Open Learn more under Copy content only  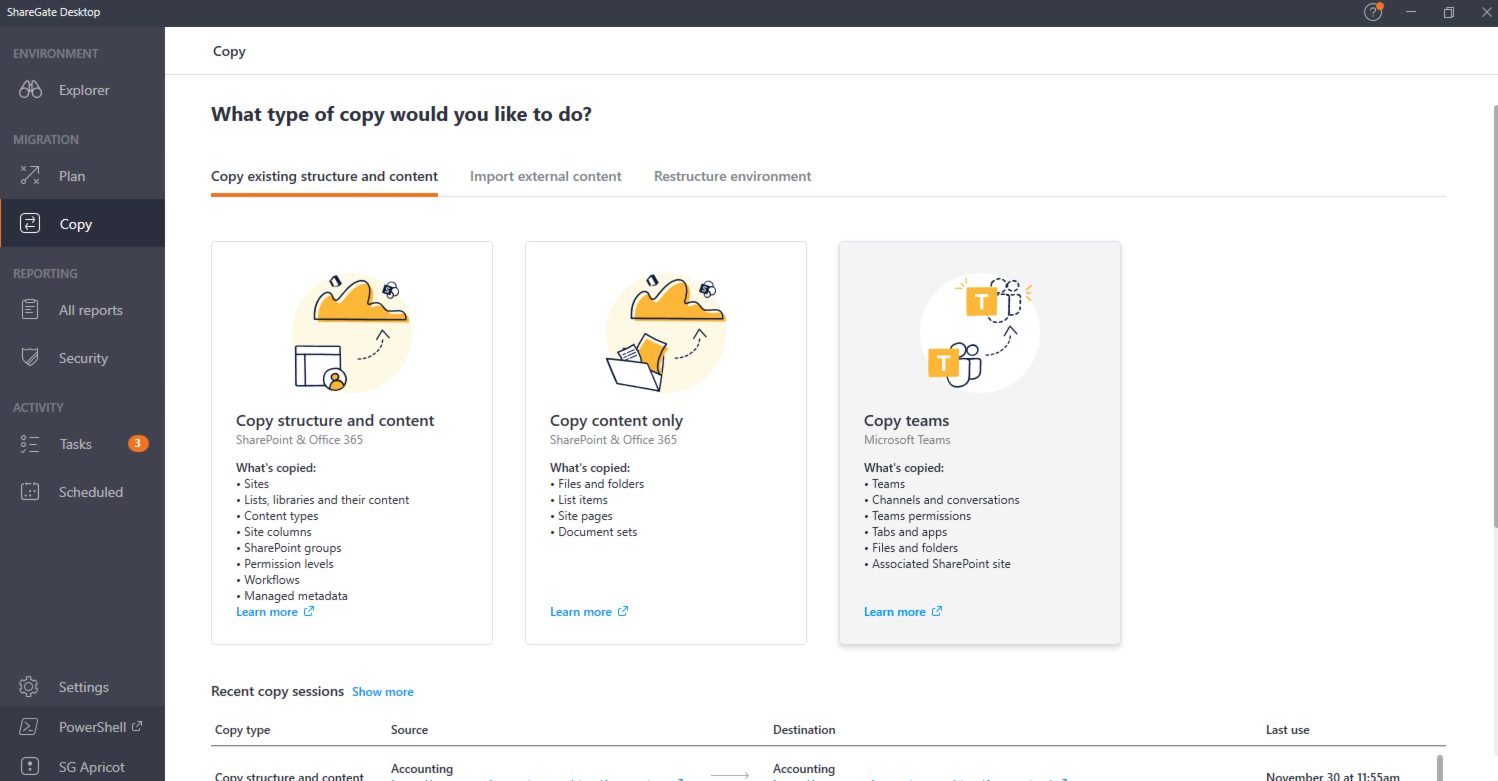581,612
